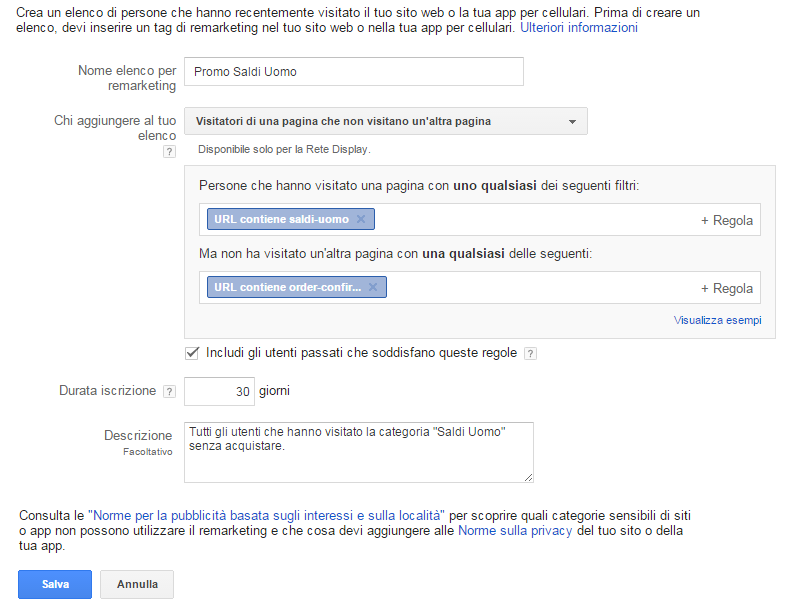This screenshot has height=608, width=807.
Task: Open 'Norme per la pubblicità basata sugli interessi' link
Action: pos(267,515)
